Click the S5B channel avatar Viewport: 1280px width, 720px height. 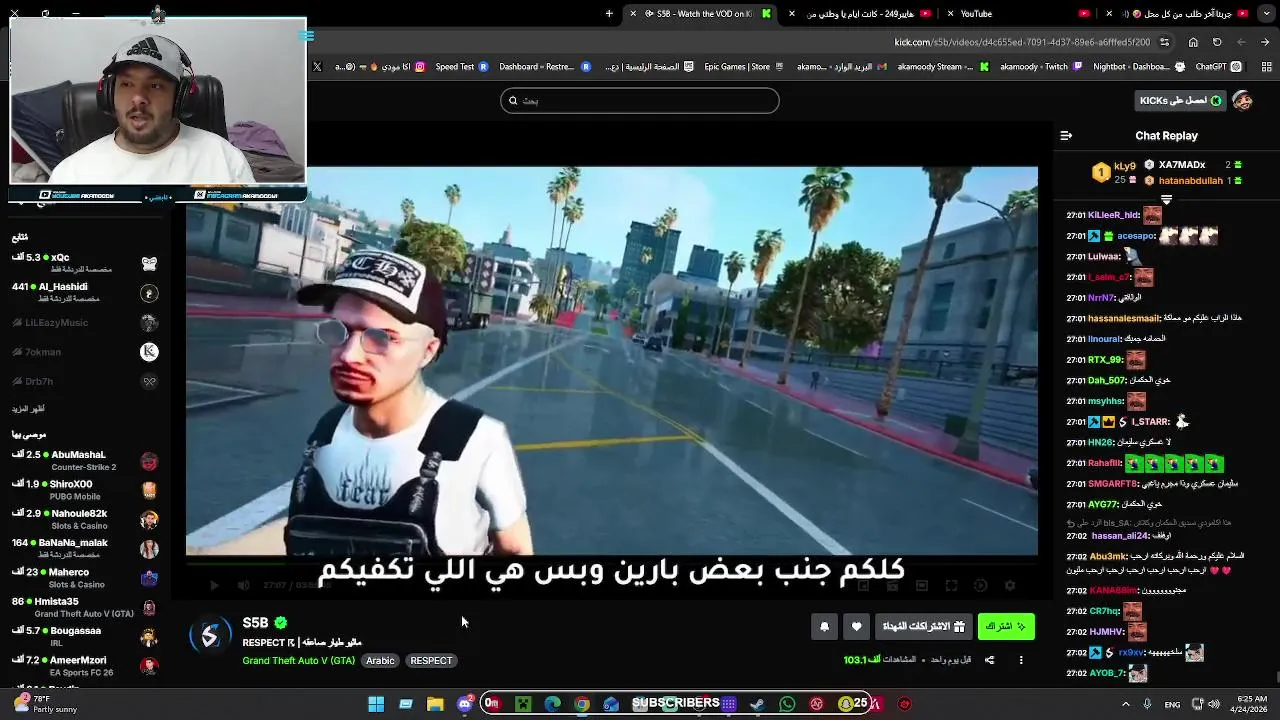click(210, 637)
